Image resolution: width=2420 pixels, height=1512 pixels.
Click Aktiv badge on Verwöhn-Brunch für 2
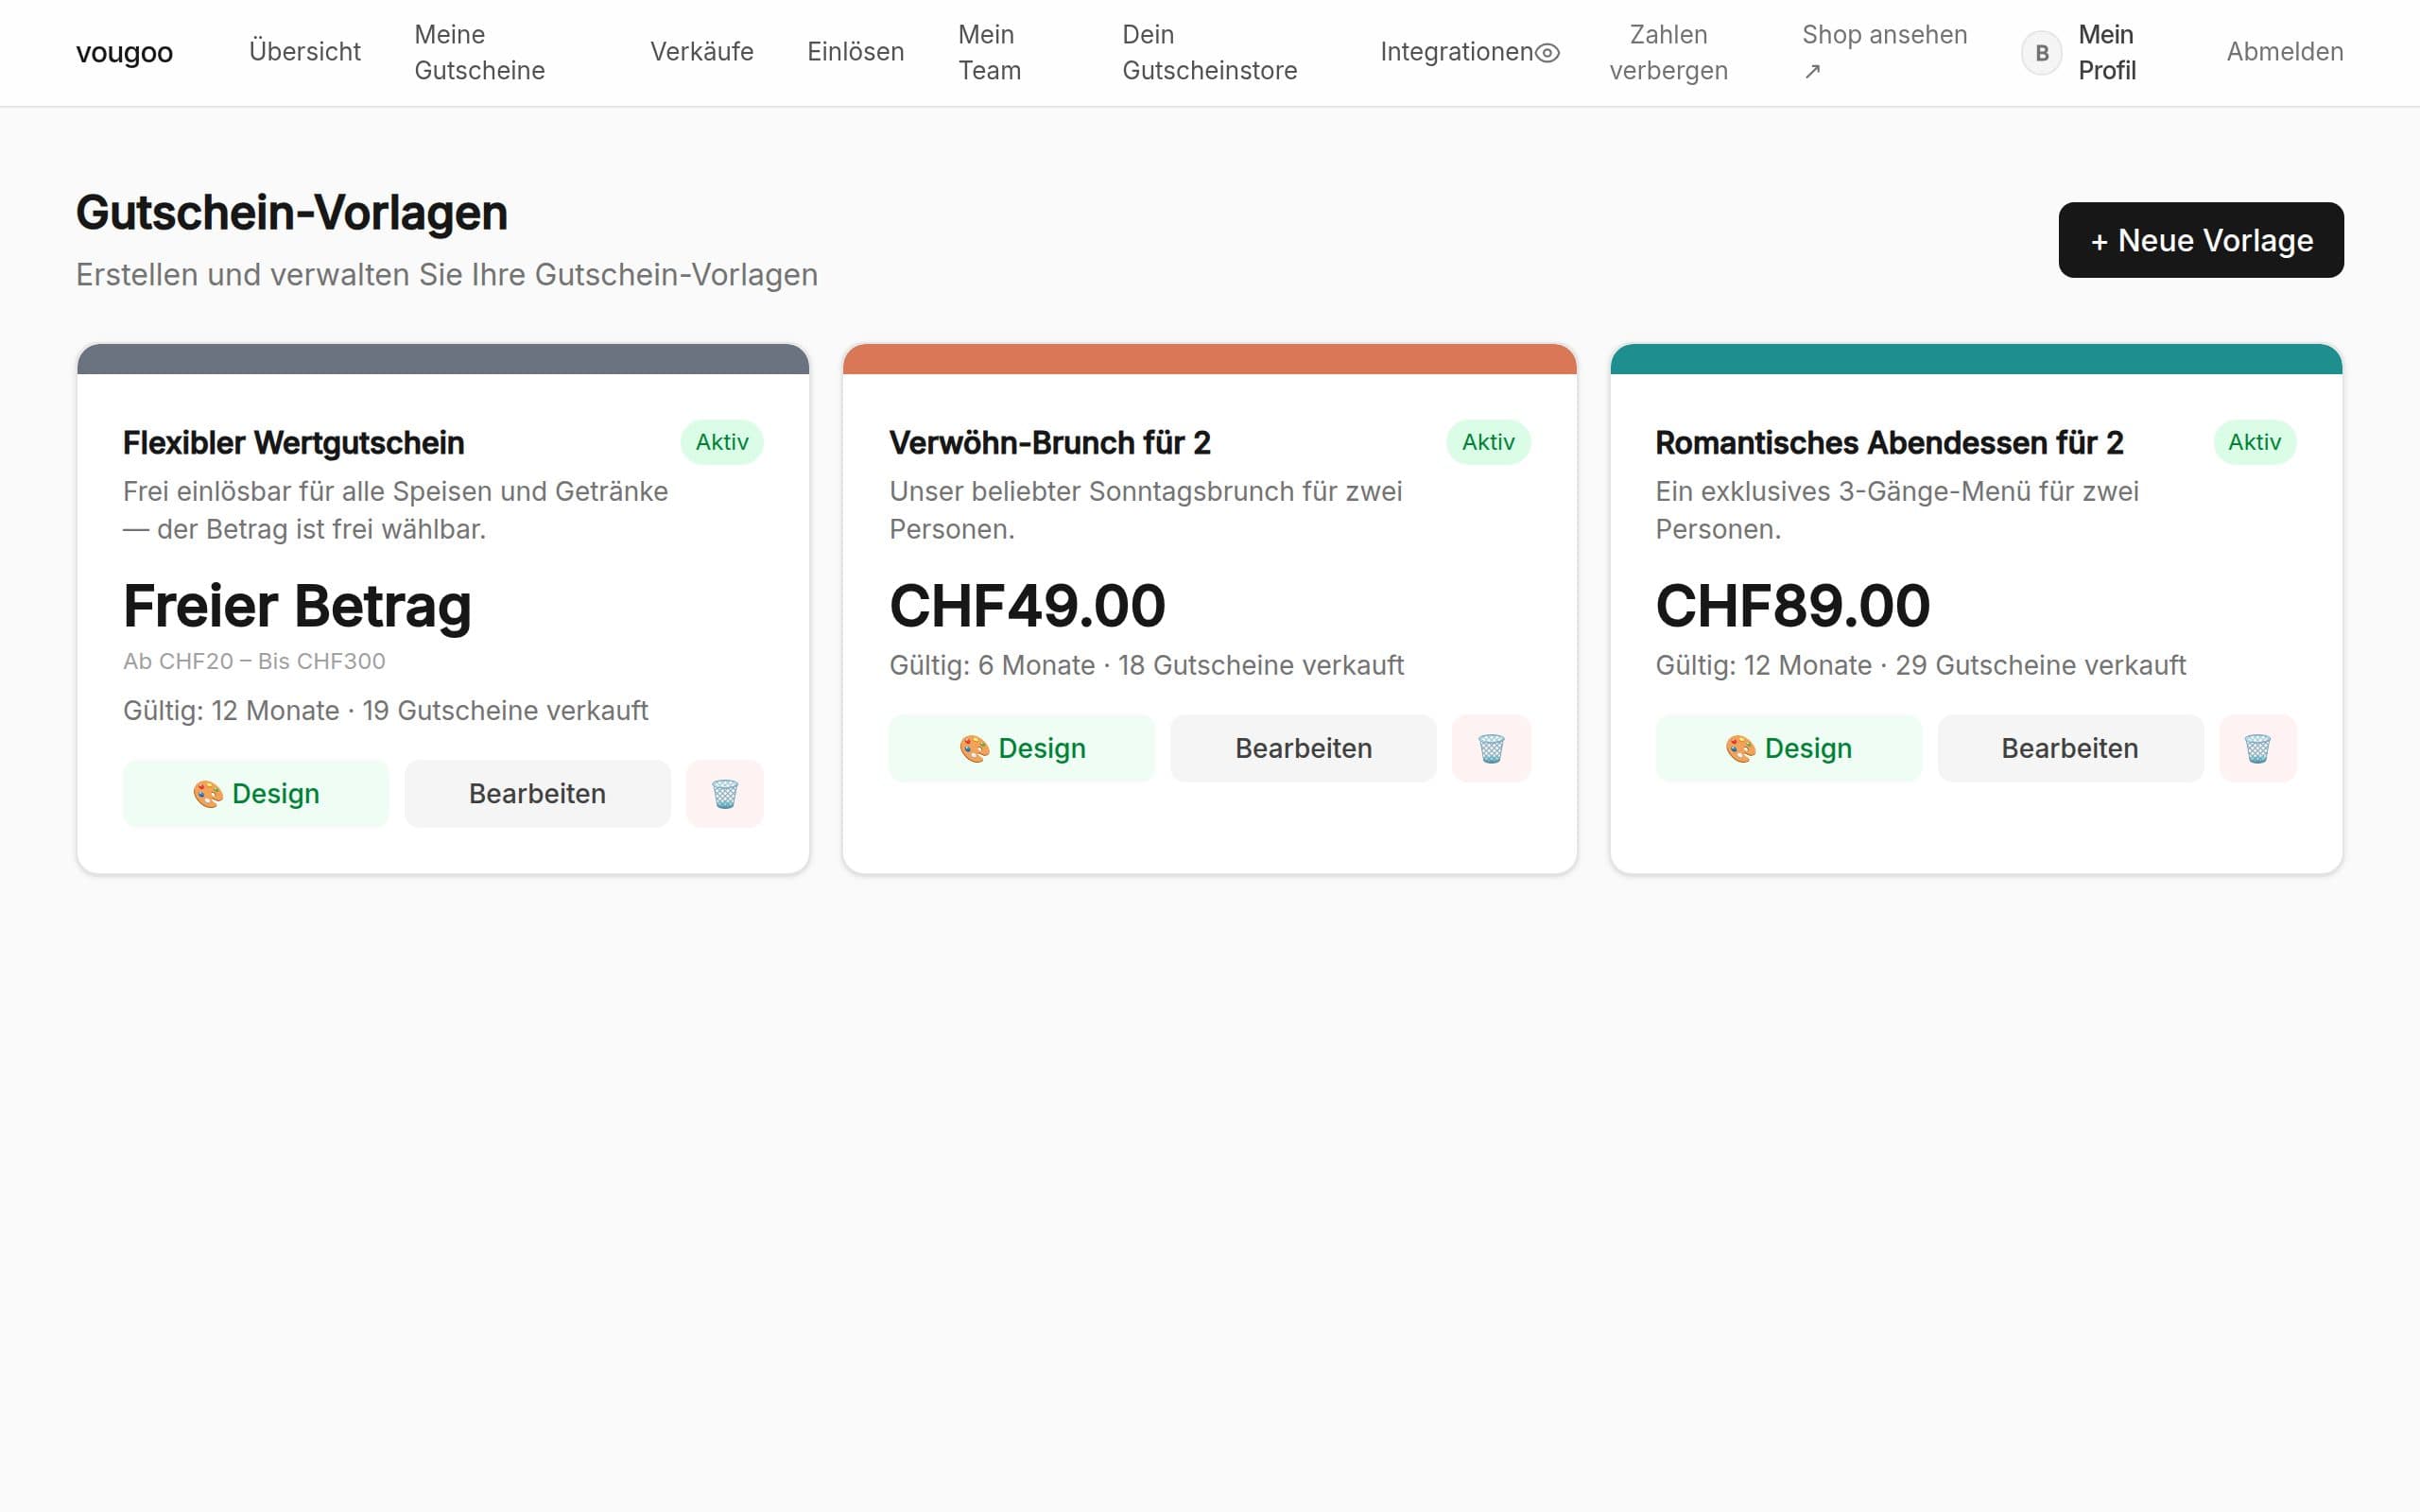click(x=1488, y=442)
